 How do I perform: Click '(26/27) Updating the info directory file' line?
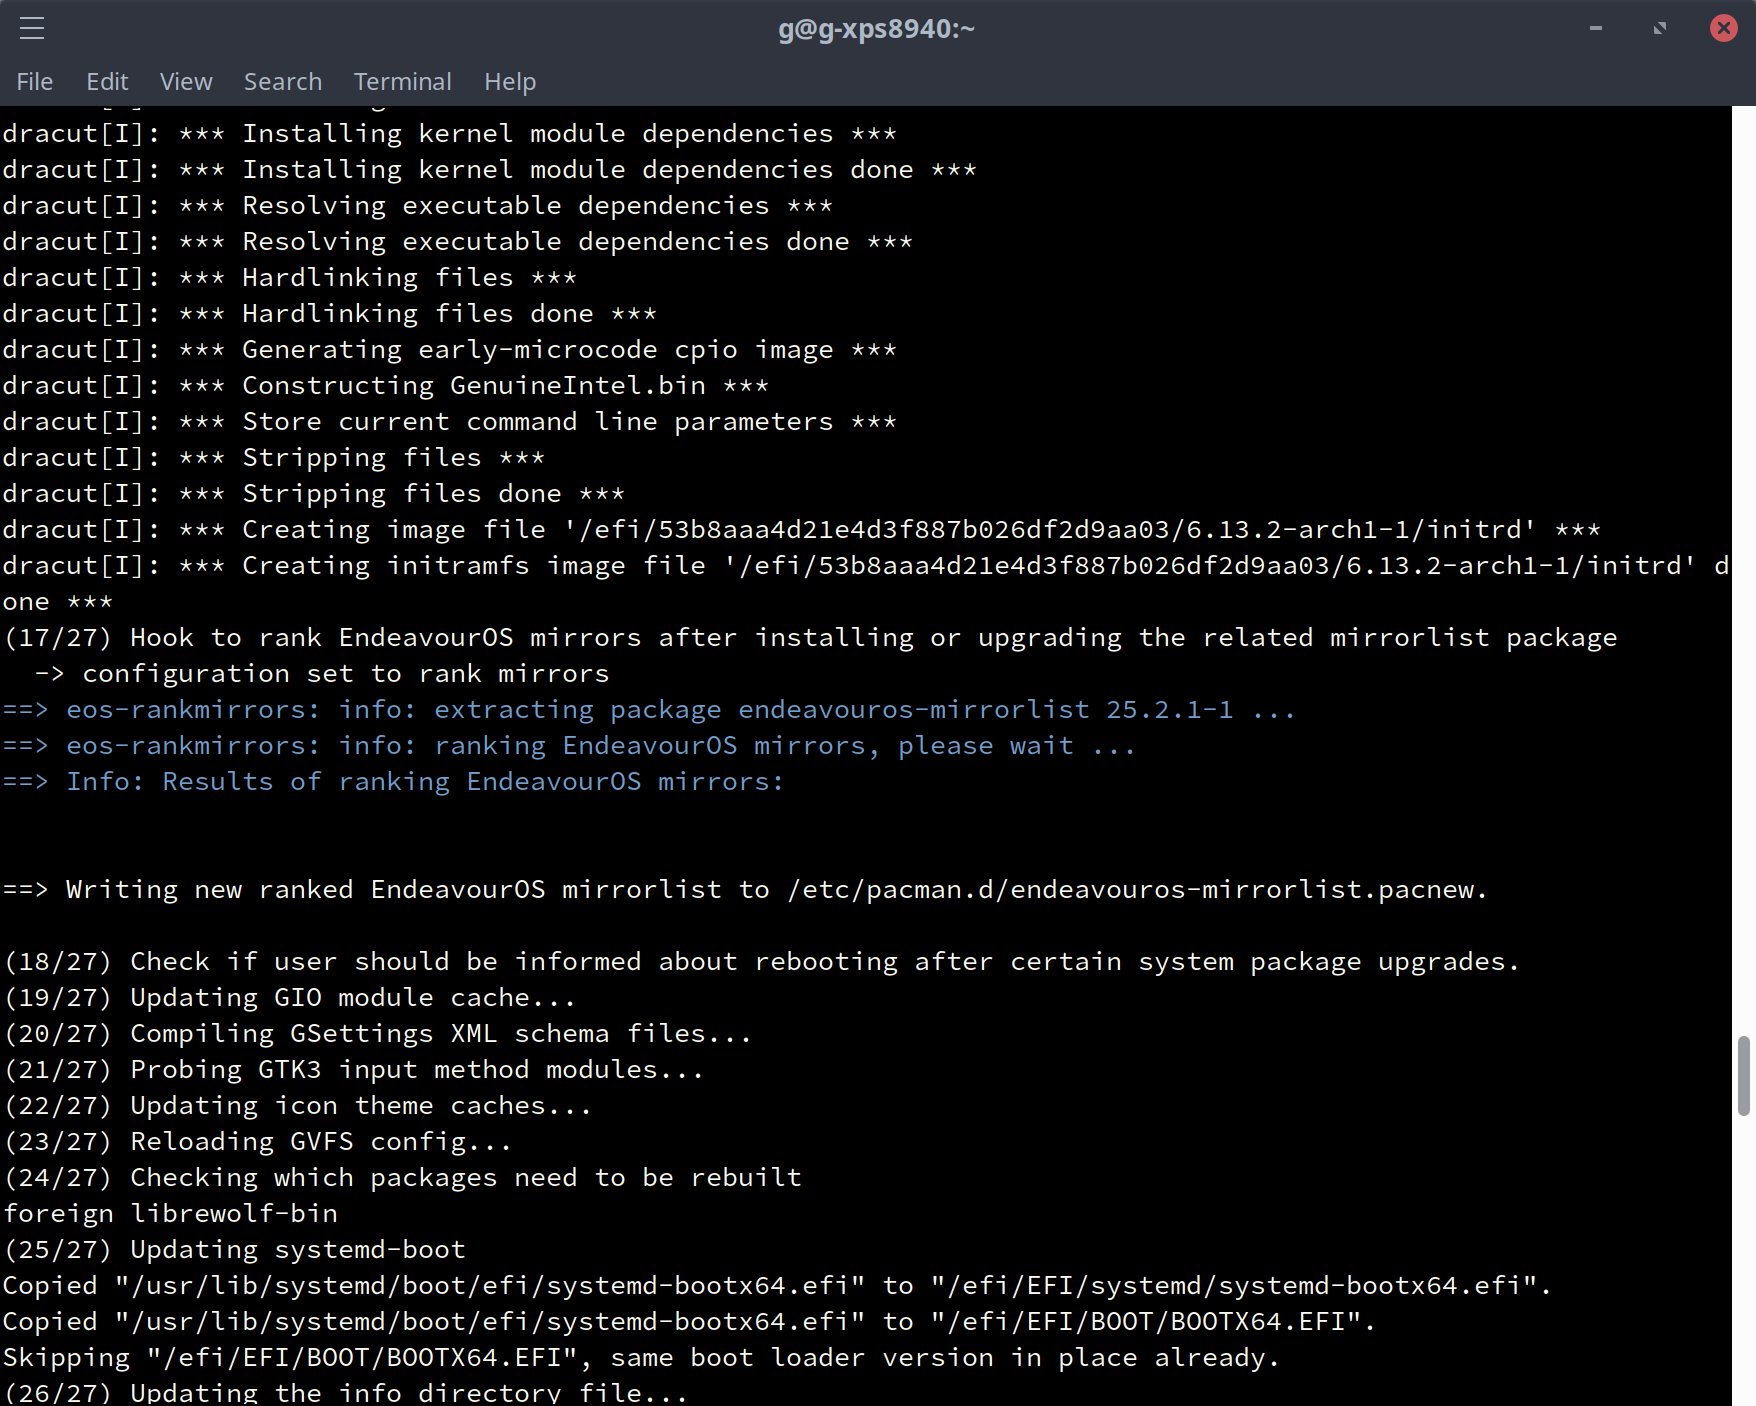pos(345,1392)
